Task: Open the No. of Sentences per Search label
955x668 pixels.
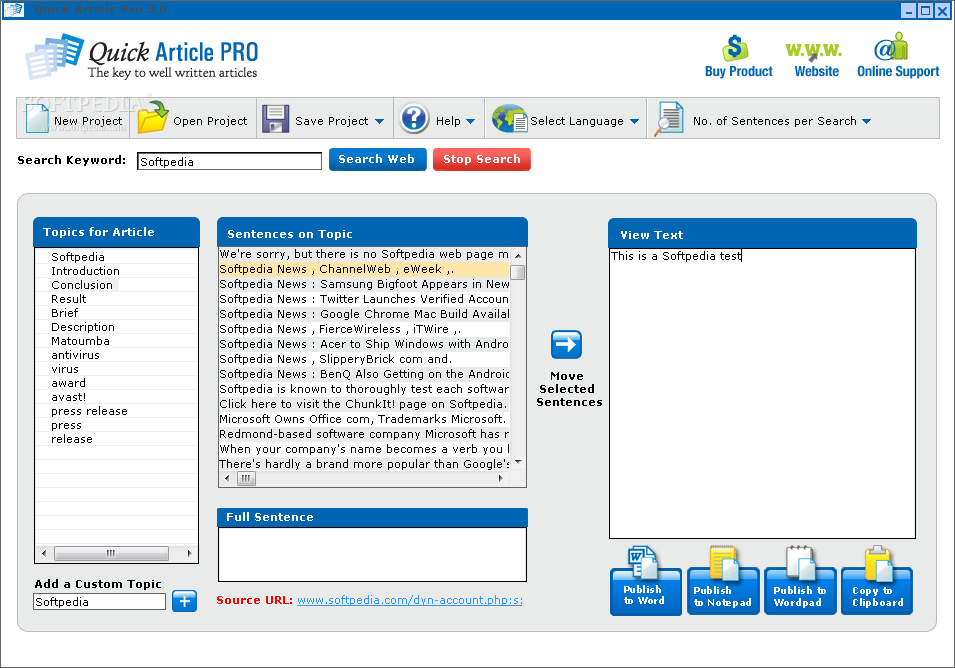Action: [775, 121]
